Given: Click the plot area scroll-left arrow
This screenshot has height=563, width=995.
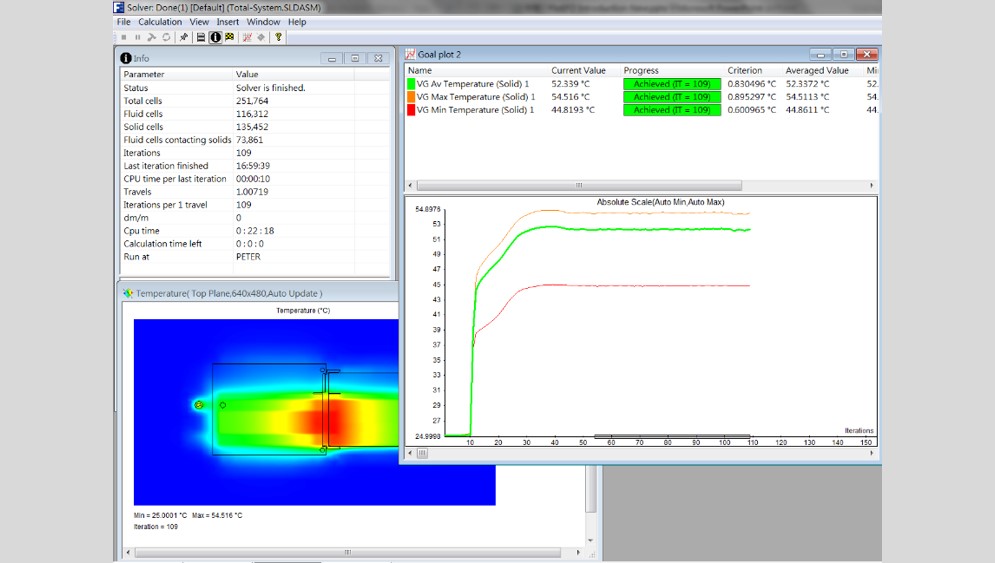Looking at the screenshot, I should point(411,453).
